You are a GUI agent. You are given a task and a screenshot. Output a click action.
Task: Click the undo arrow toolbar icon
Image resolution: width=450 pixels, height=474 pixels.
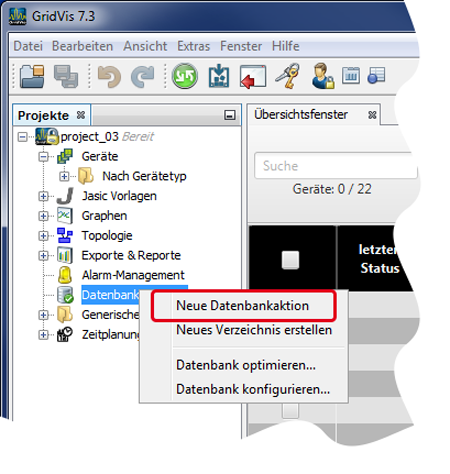(x=109, y=77)
